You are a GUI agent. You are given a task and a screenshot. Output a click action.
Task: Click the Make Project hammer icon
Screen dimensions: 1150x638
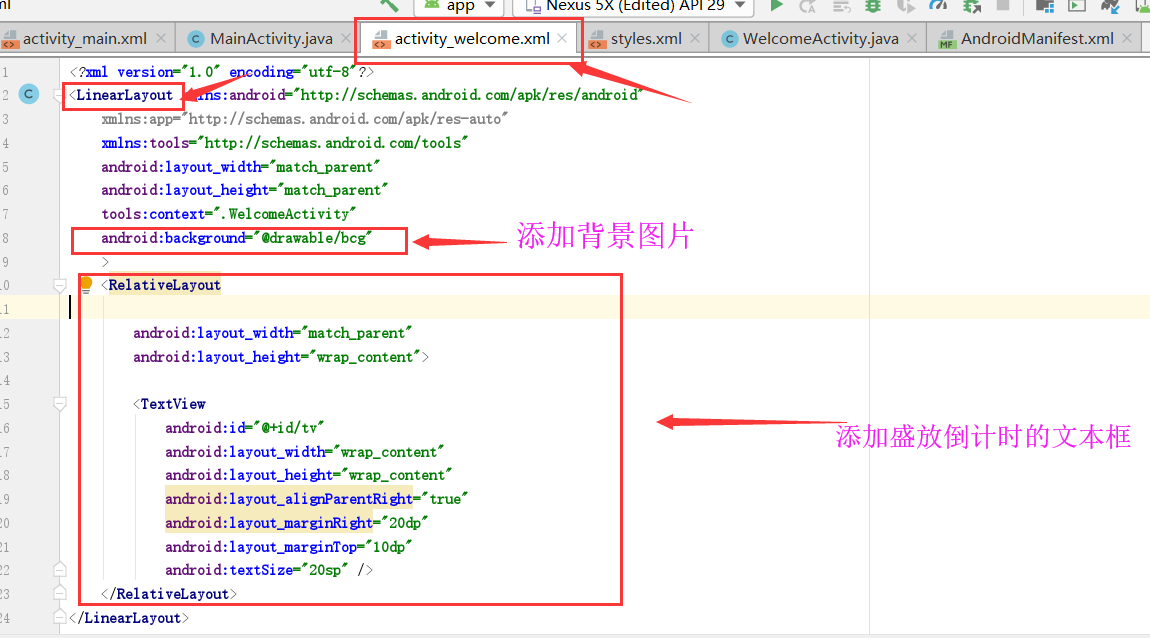389,5
